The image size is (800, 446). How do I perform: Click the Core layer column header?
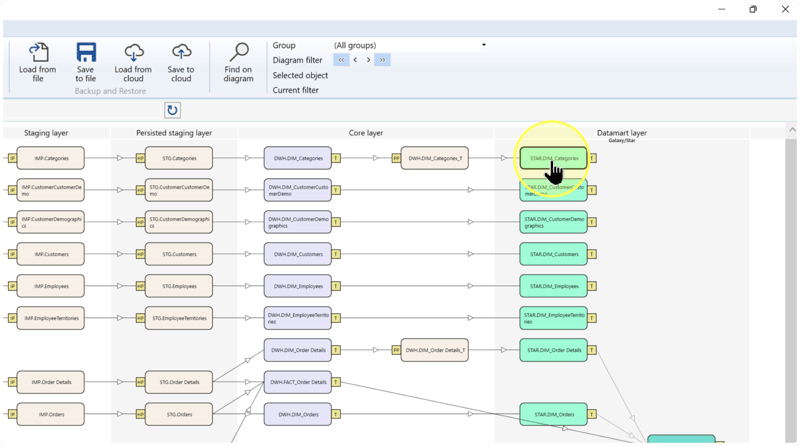366,133
